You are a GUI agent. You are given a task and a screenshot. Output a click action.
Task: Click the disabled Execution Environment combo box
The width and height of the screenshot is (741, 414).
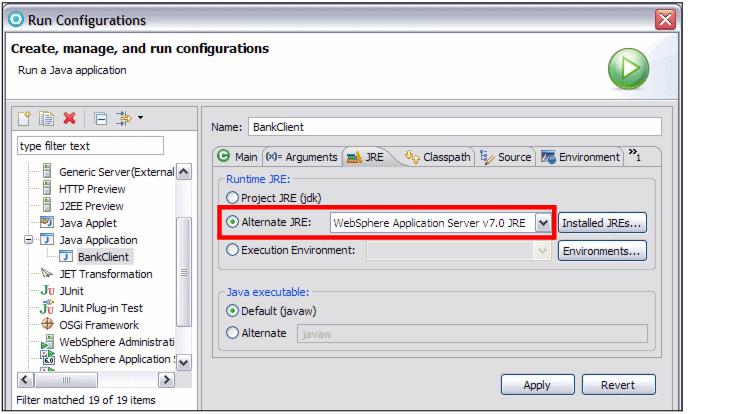(458, 250)
